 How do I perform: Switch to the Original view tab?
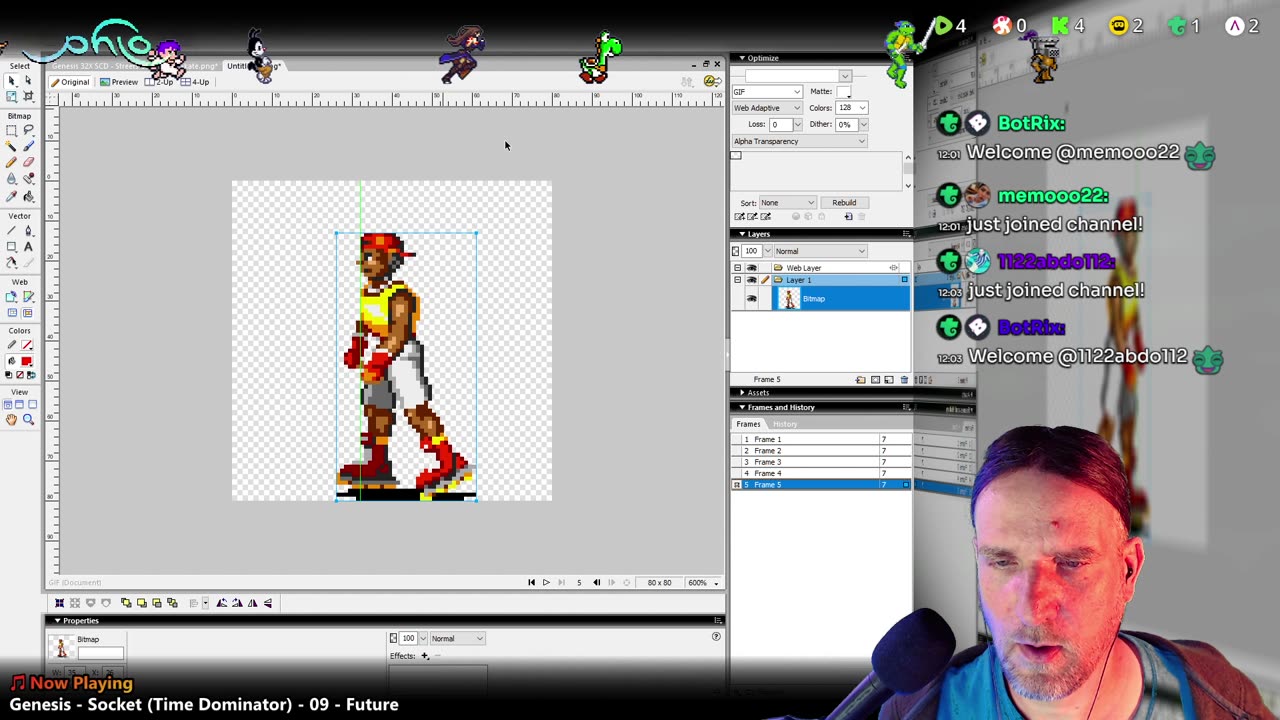click(x=70, y=82)
